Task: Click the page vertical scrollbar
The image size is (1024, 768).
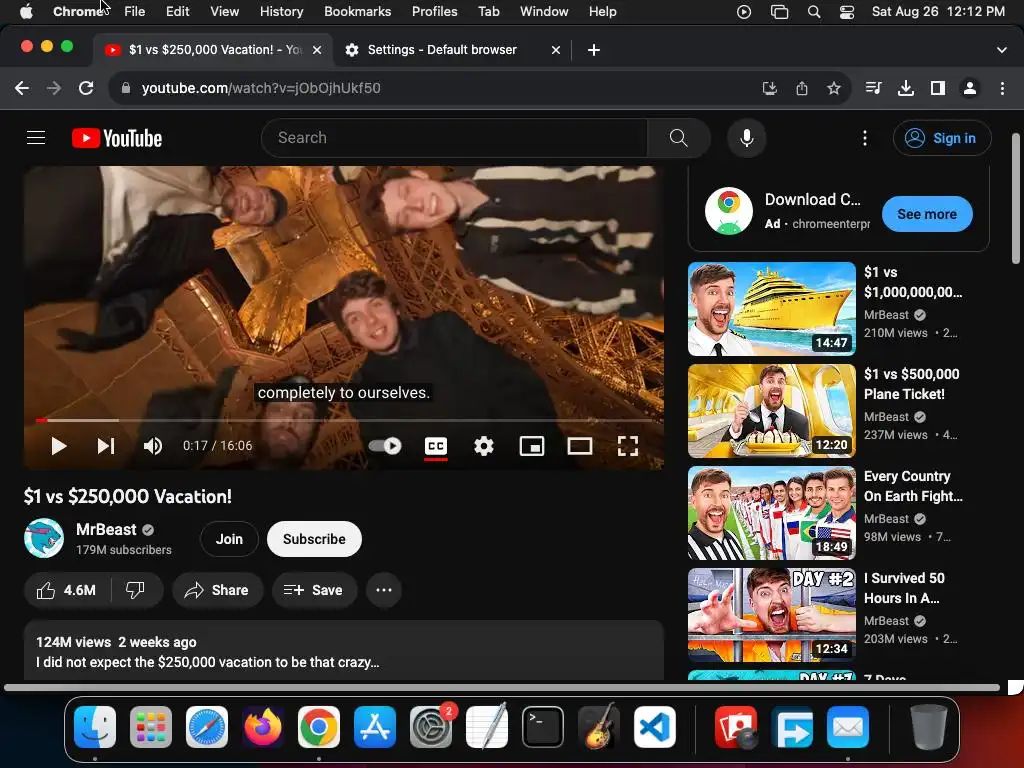Action: coord(1016,198)
